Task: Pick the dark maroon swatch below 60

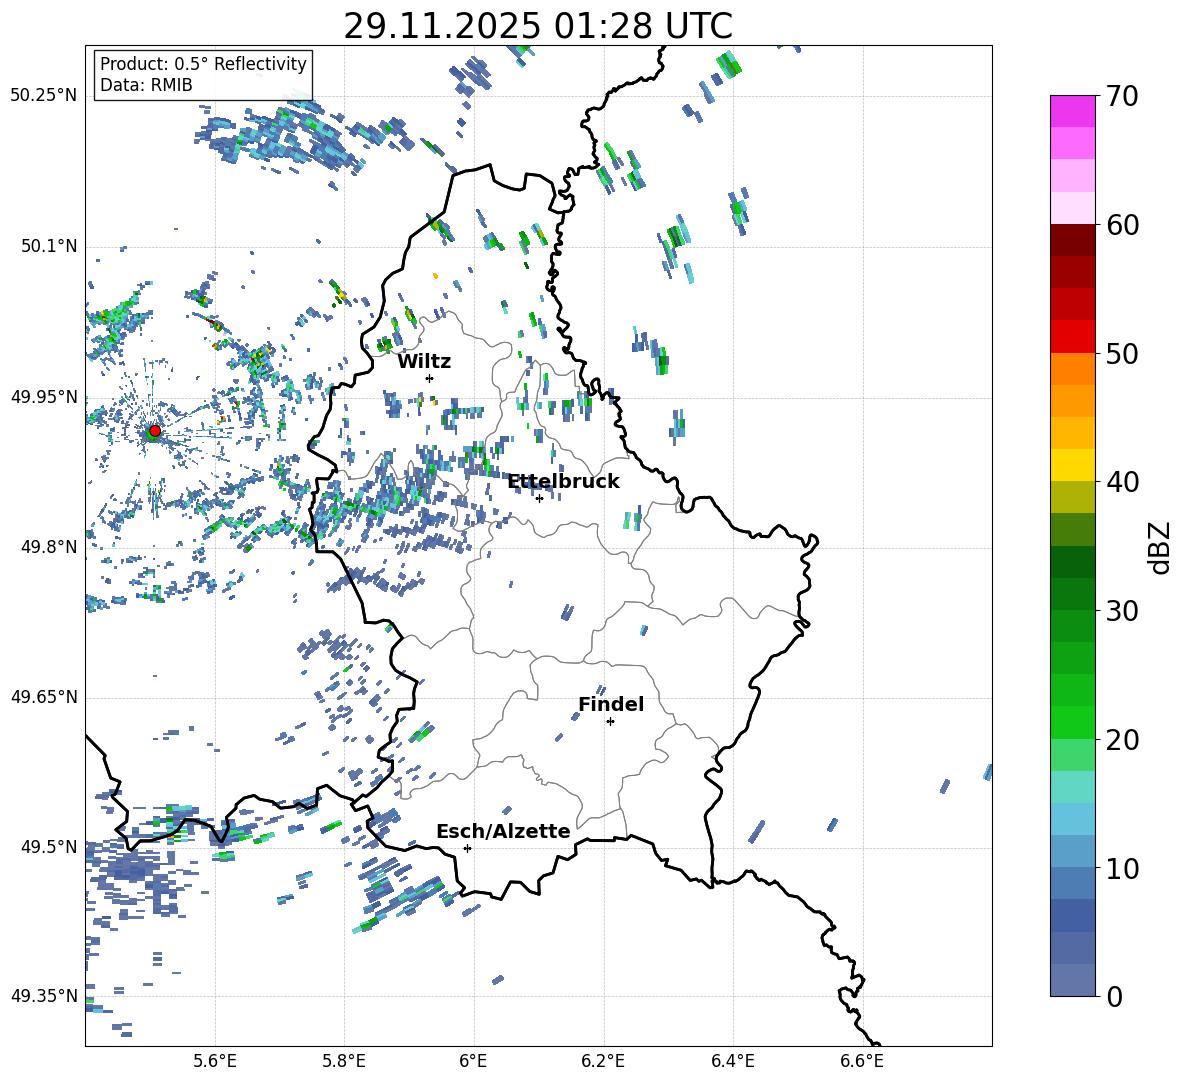Action: coord(1073,240)
